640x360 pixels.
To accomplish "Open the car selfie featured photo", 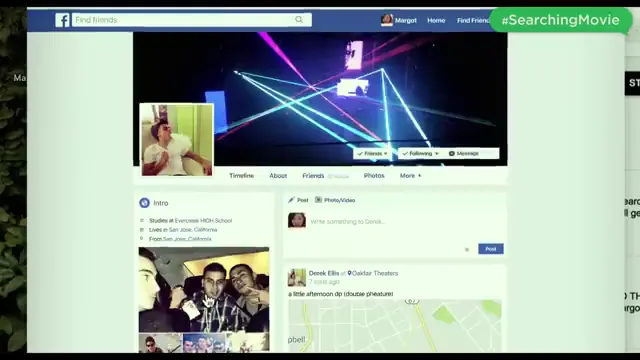I will tap(204, 289).
